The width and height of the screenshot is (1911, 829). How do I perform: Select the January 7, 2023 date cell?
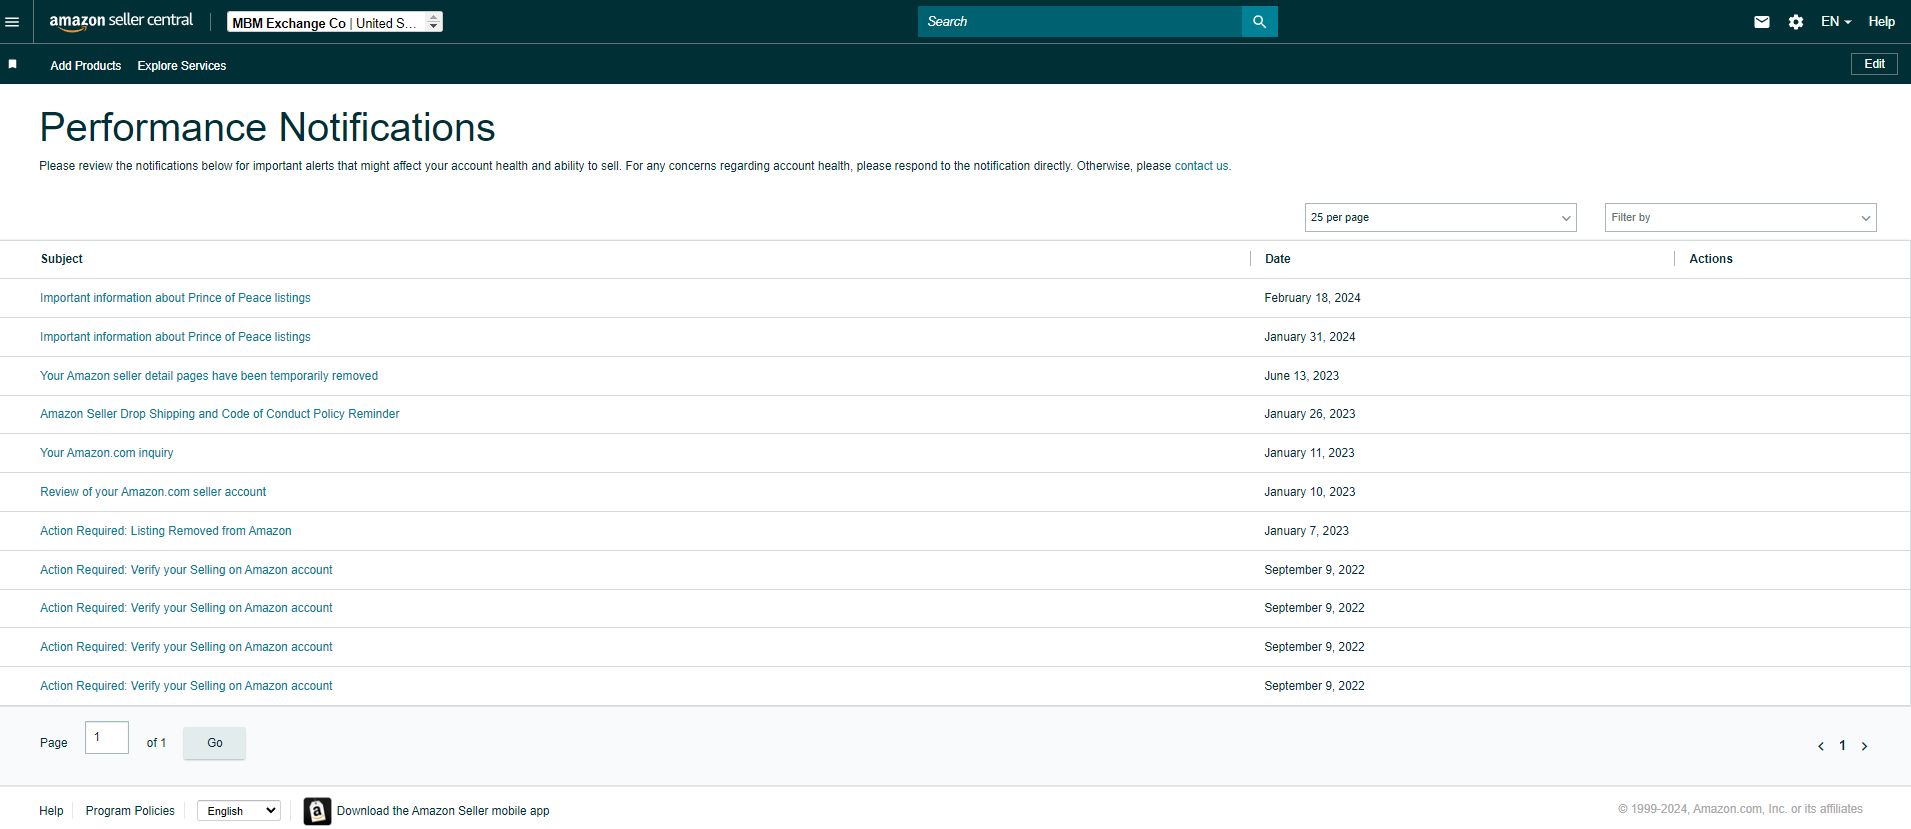pos(1306,531)
